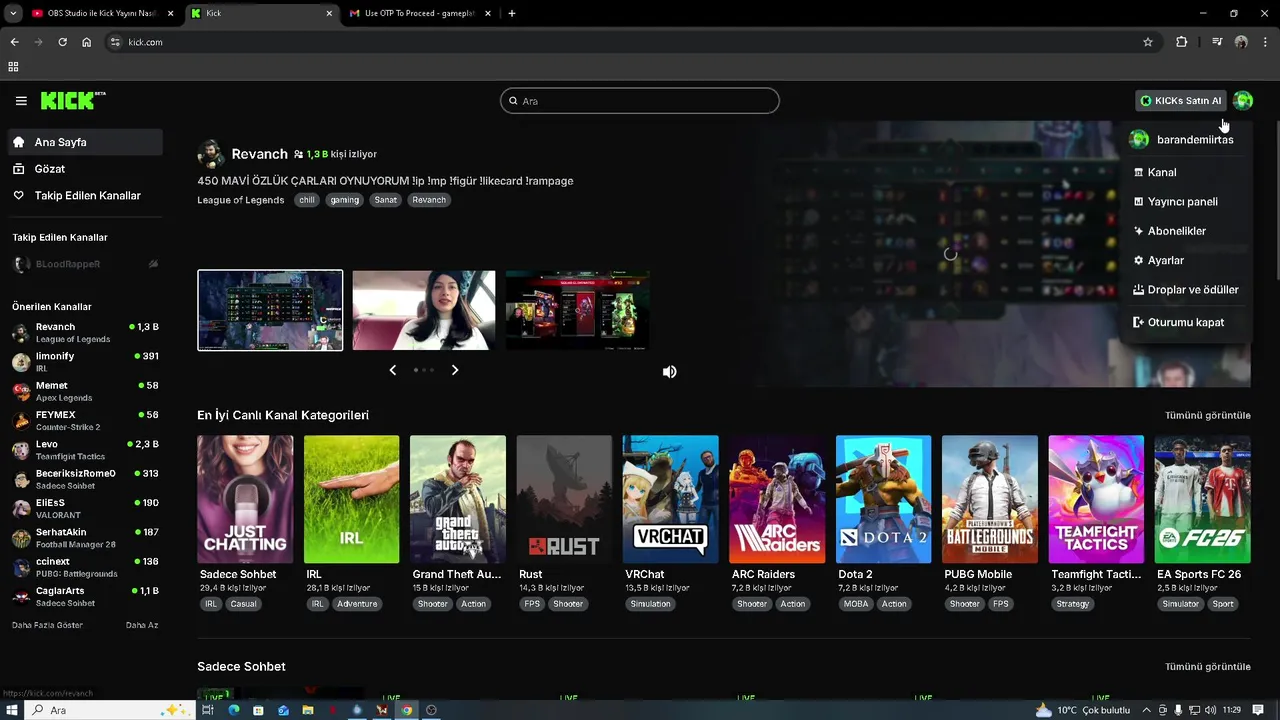Open the Kick profile avatar menu
The height and width of the screenshot is (720, 1280).
click(x=1243, y=100)
